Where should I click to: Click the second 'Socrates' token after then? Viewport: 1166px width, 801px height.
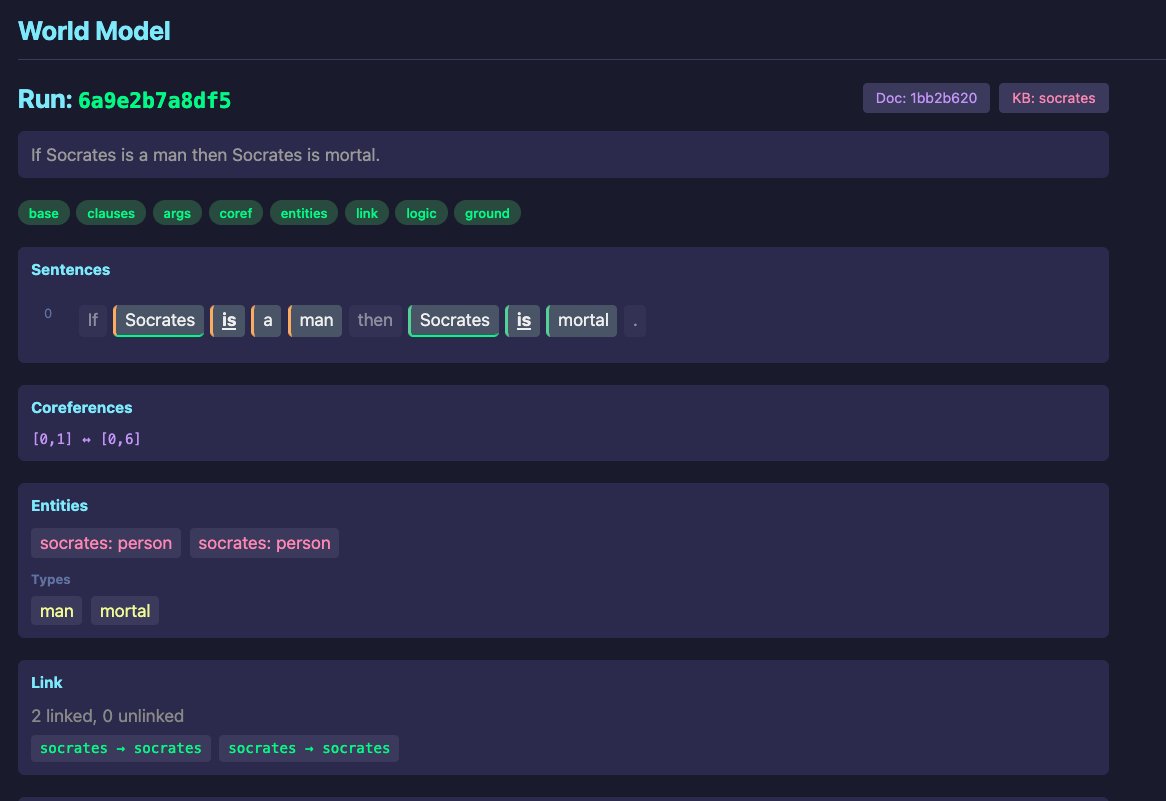click(x=454, y=321)
